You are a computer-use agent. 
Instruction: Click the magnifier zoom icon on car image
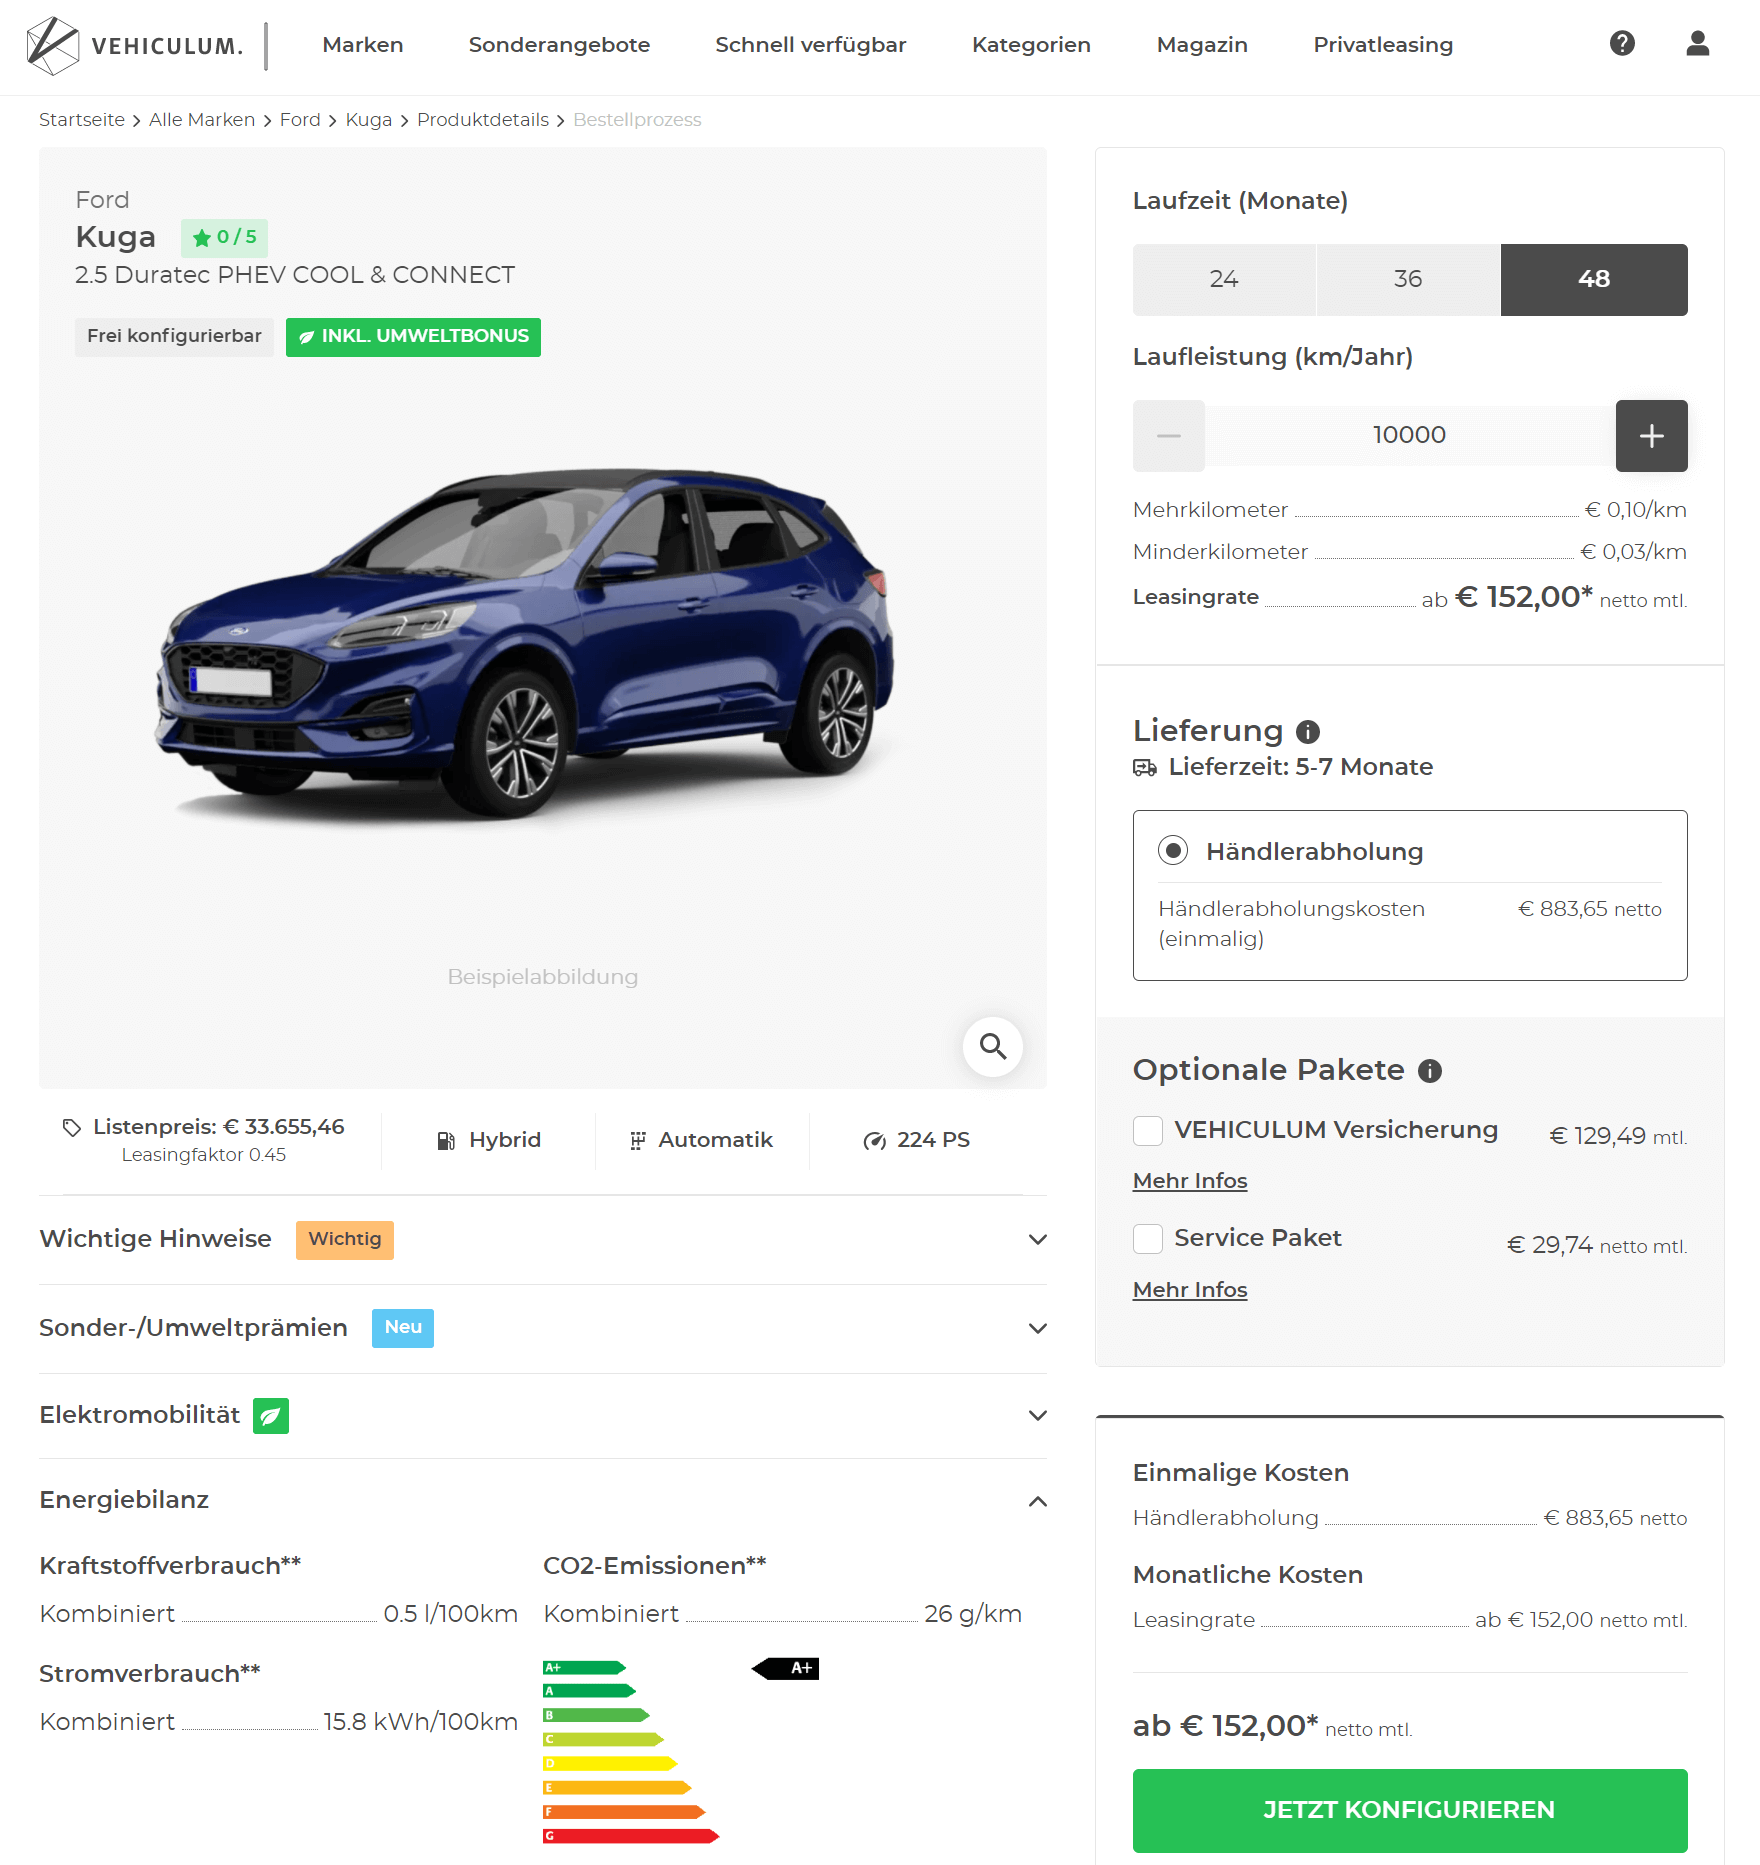[992, 1046]
